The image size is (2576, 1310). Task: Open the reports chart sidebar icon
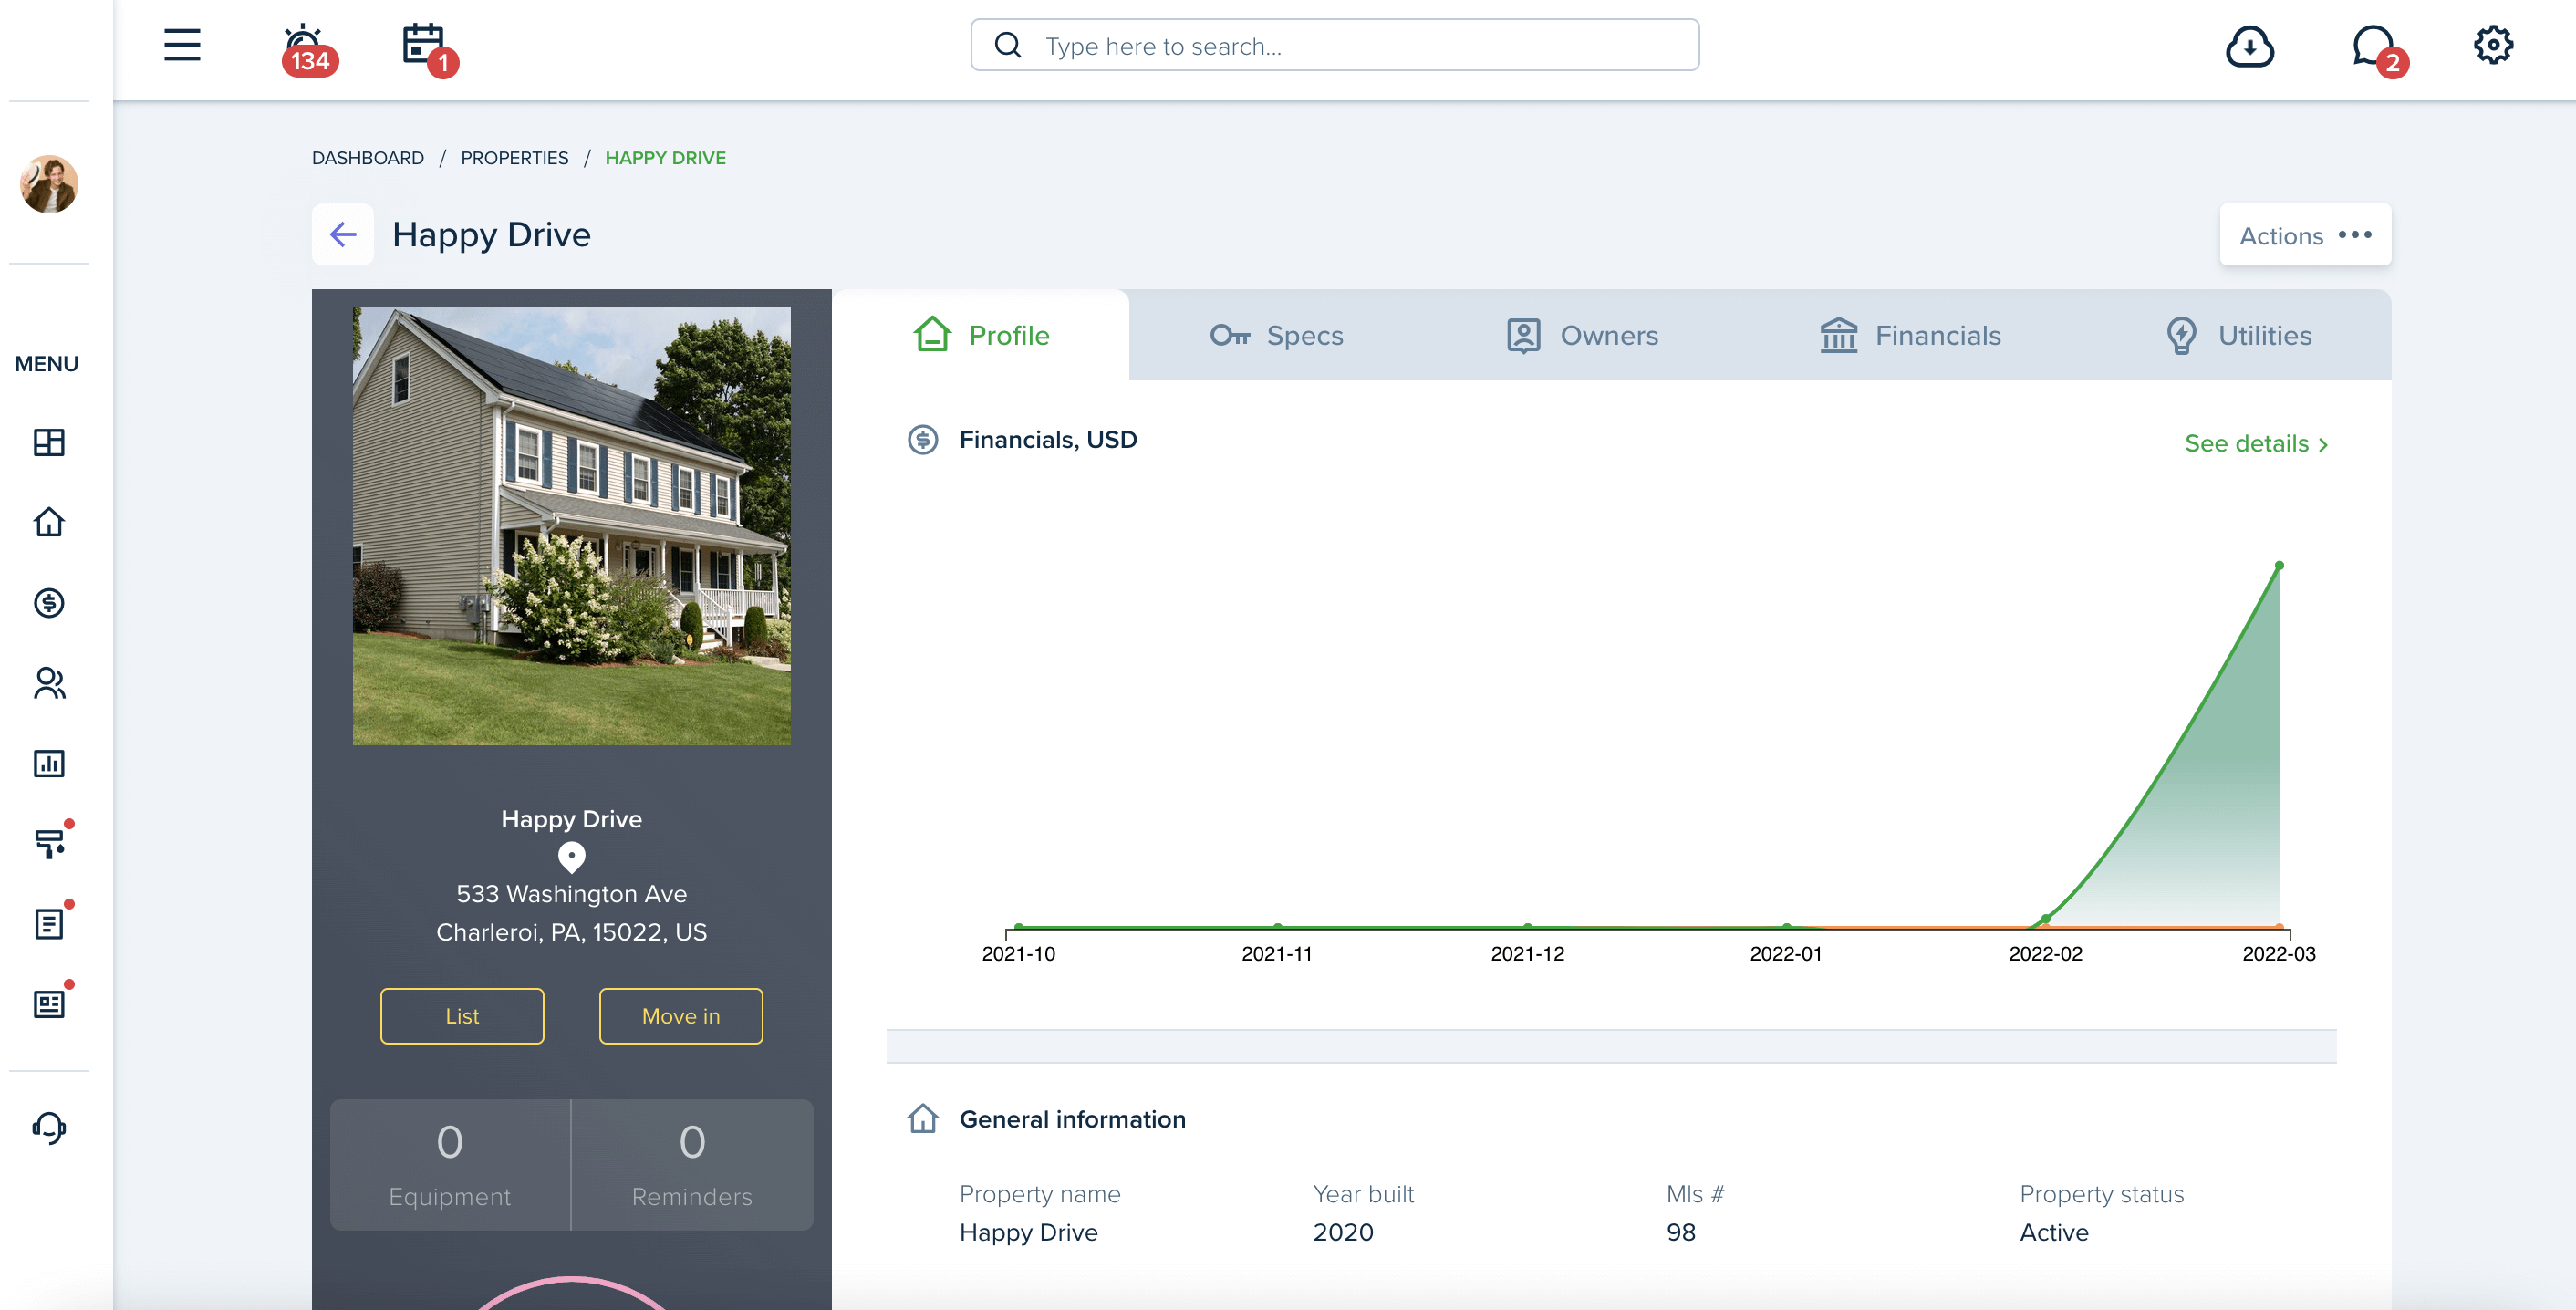click(x=49, y=763)
